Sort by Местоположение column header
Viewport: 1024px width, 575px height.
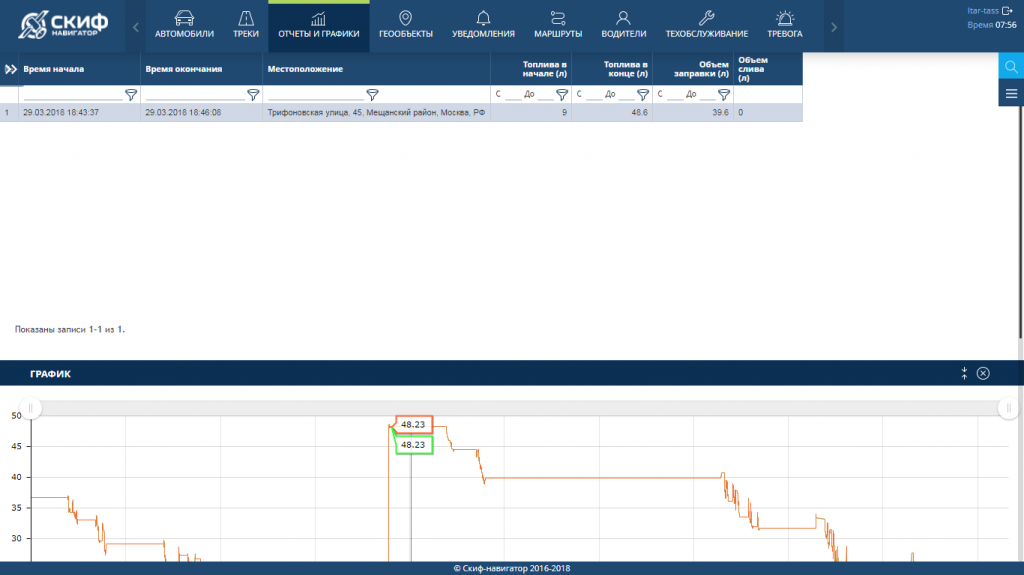pos(305,69)
